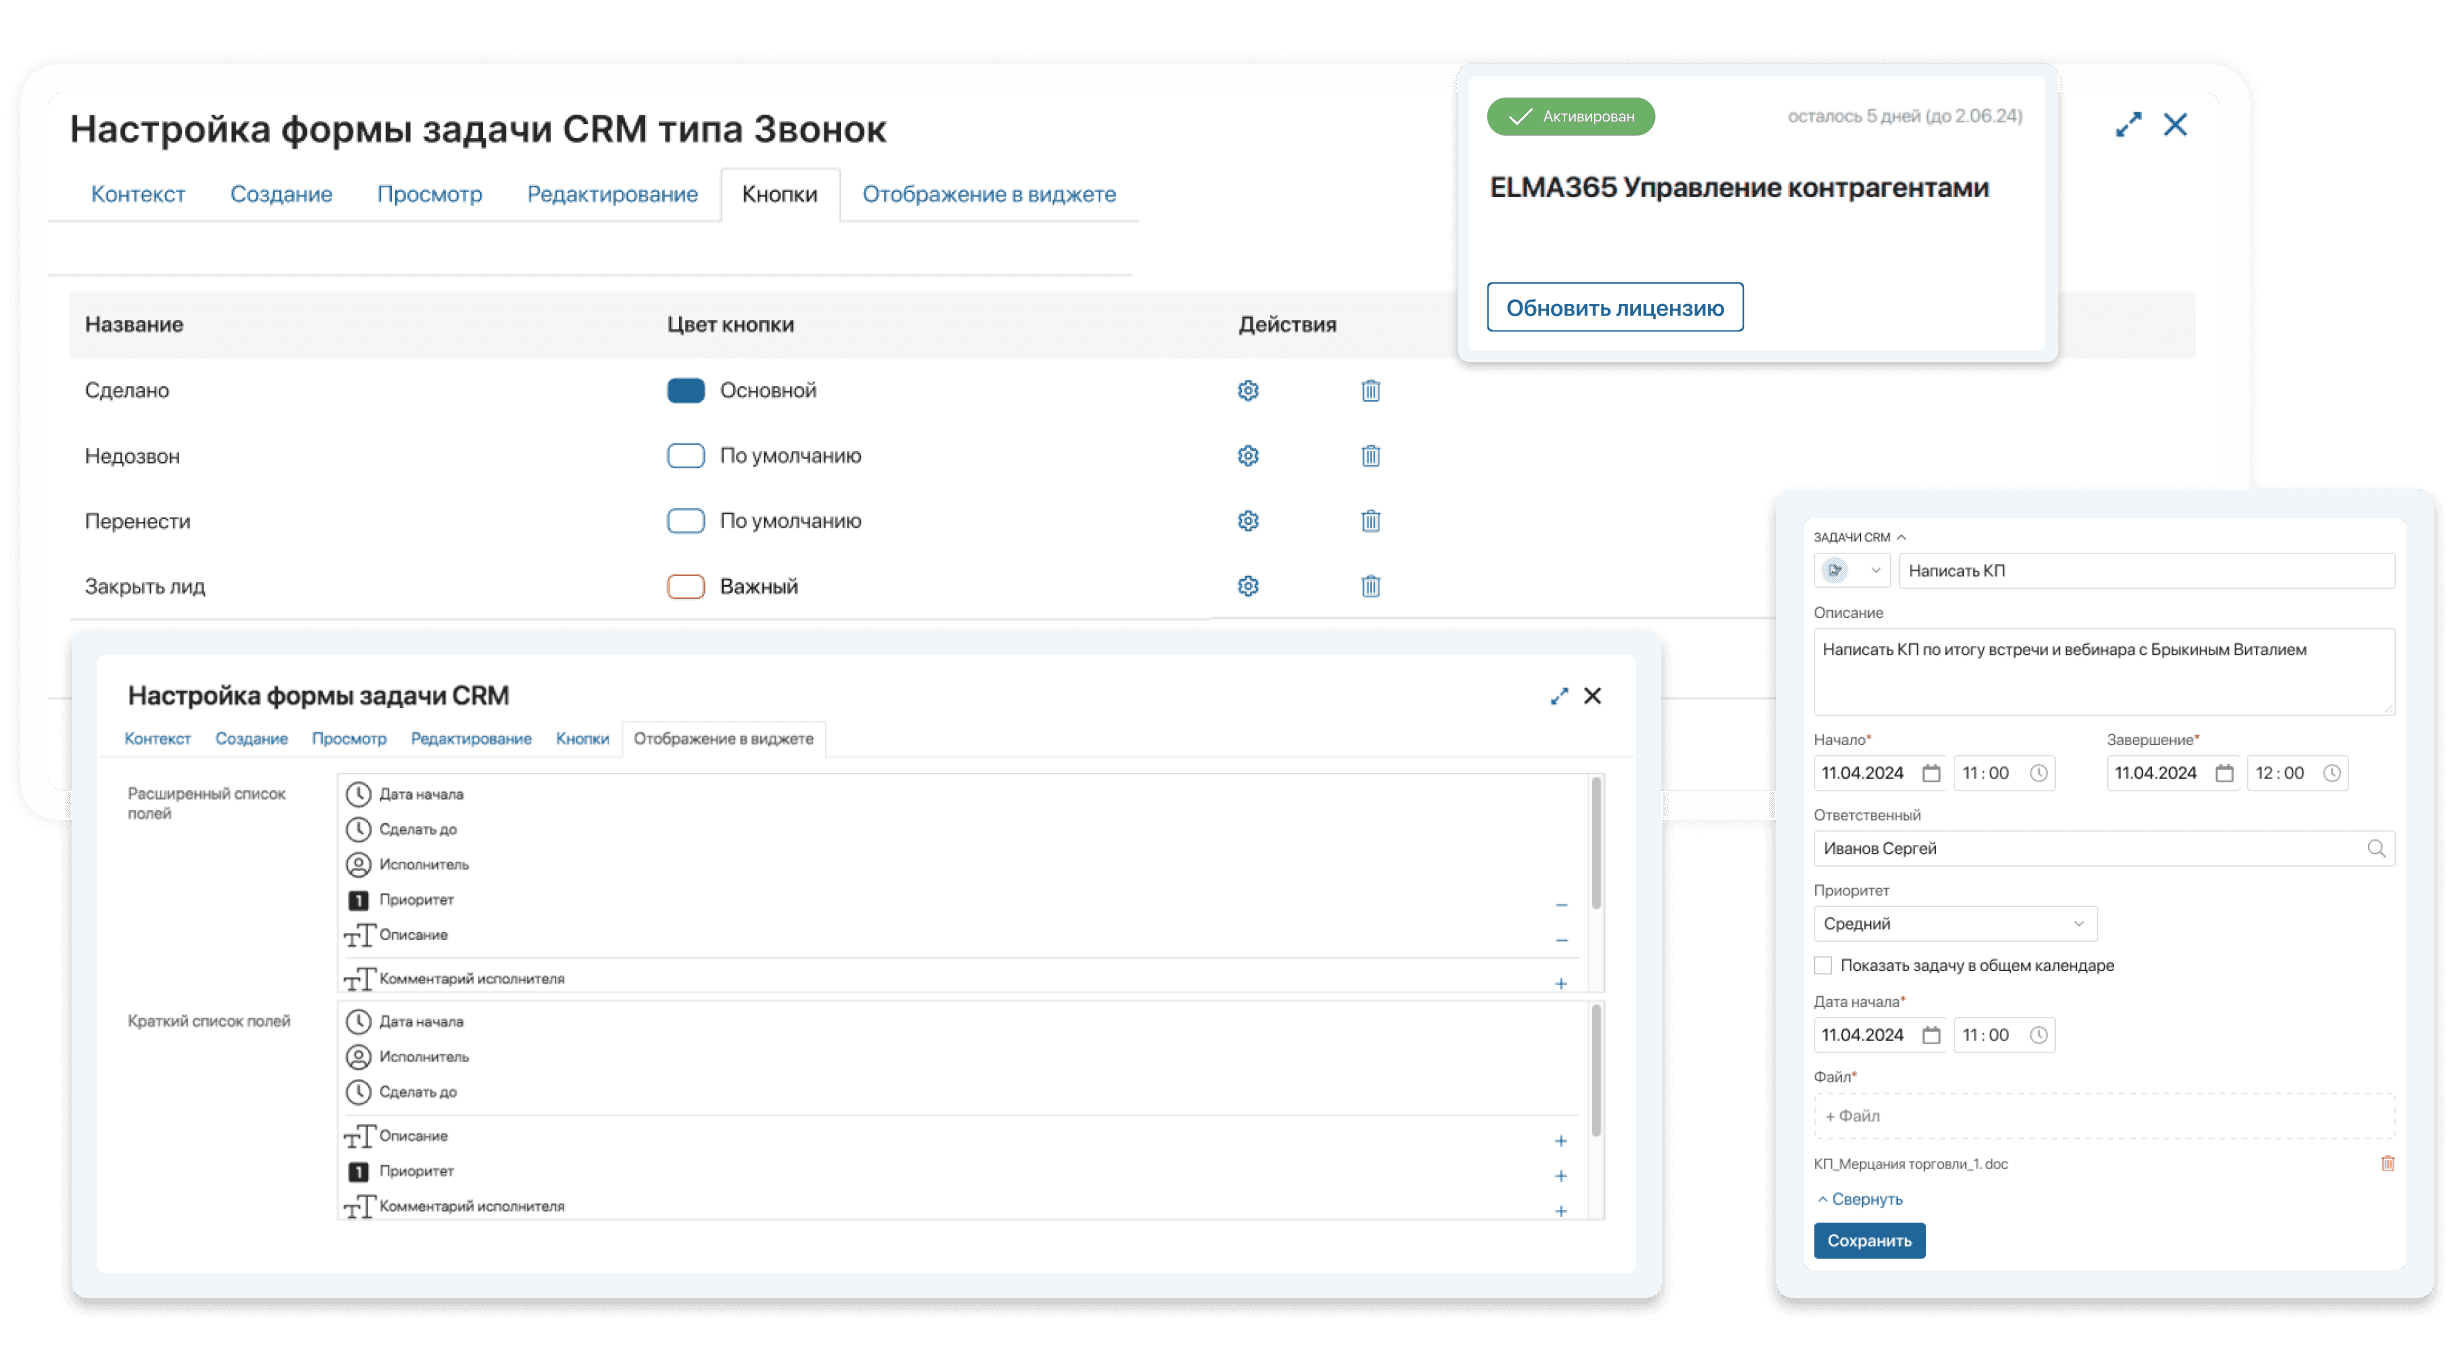The height and width of the screenshot is (1362, 2456).
Task: Remove Приоритет from extended field list
Action: point(1560,905)
